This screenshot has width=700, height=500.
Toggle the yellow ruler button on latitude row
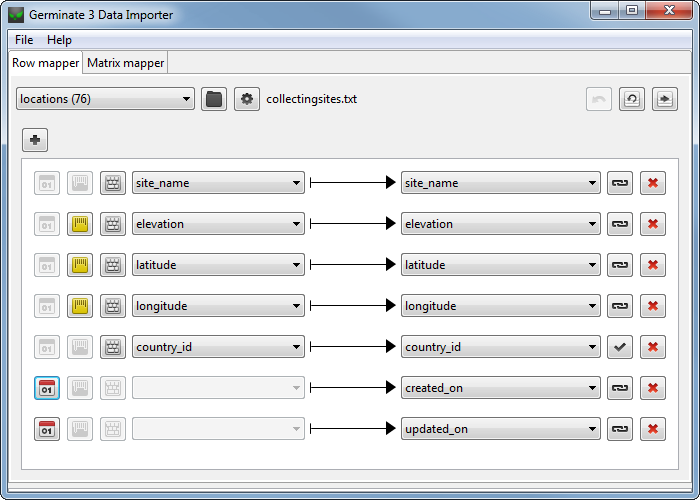[x=80, y=265]
